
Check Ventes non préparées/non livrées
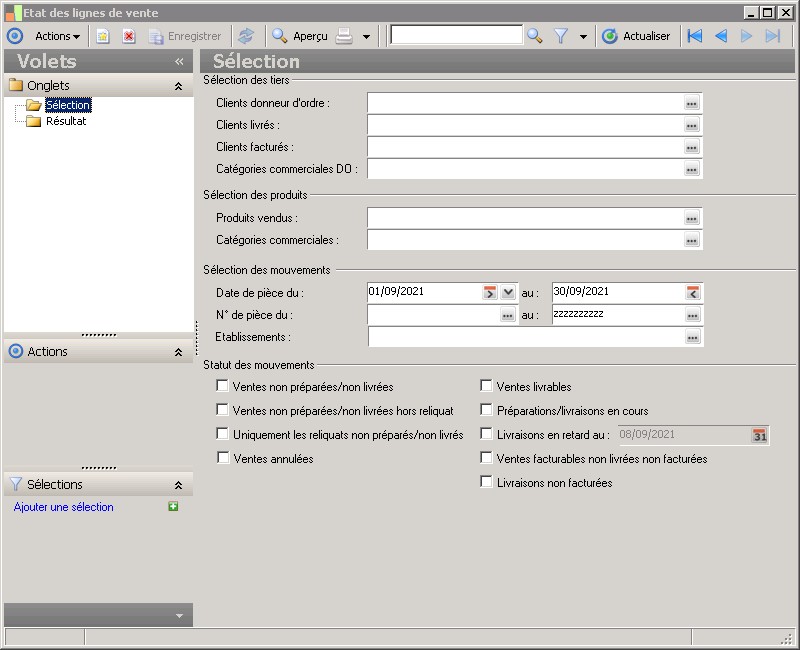222,386
